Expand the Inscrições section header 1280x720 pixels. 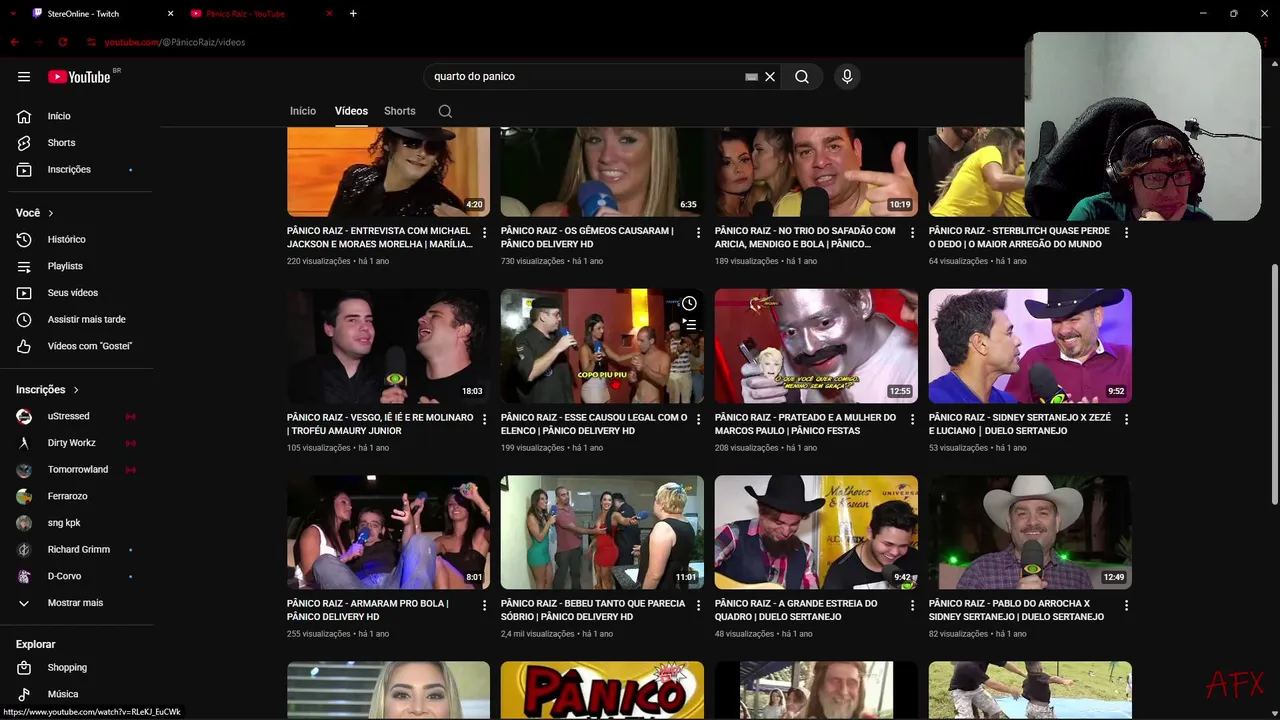point(47,390)
